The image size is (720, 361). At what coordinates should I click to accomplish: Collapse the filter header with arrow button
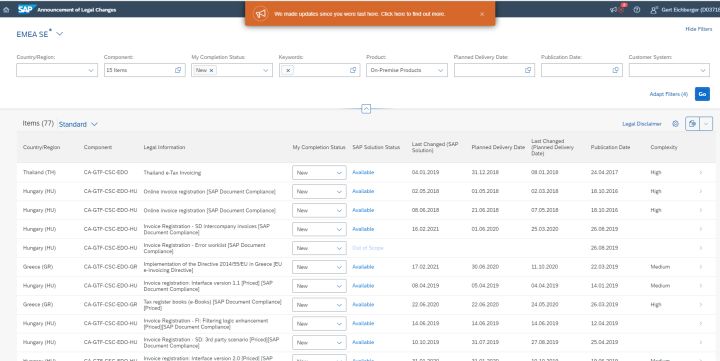coord(366,109)
